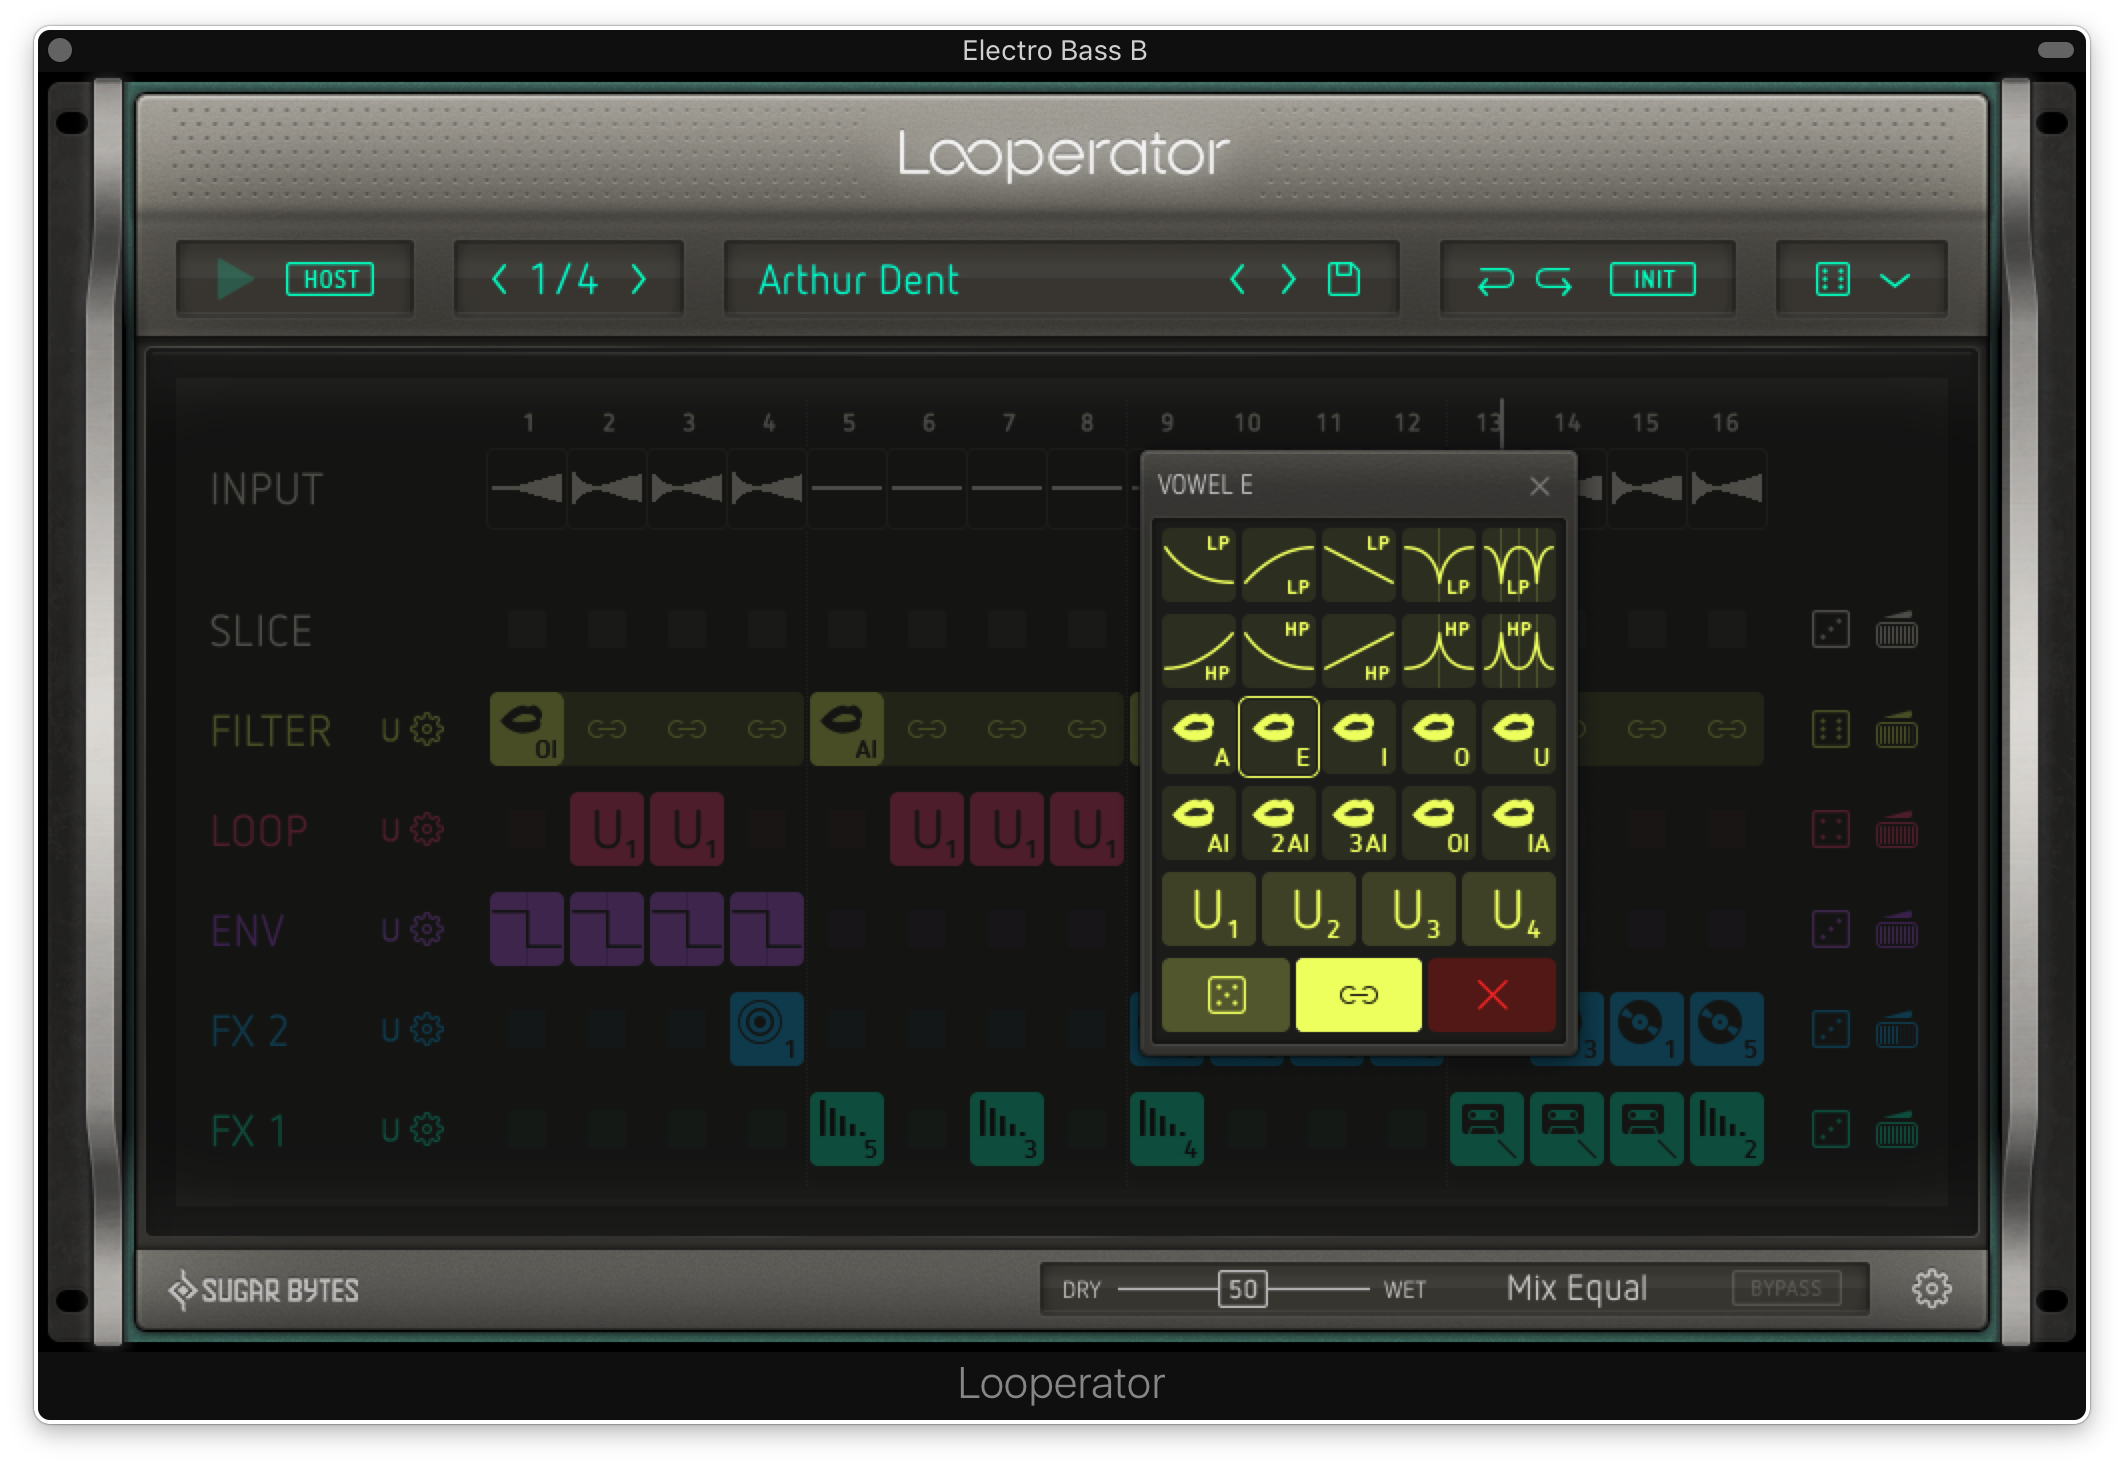The width and height of the screenshot is (2124, 1466).
Task: Select the double-peak HP filter shape
Action: pos(1518,651)
